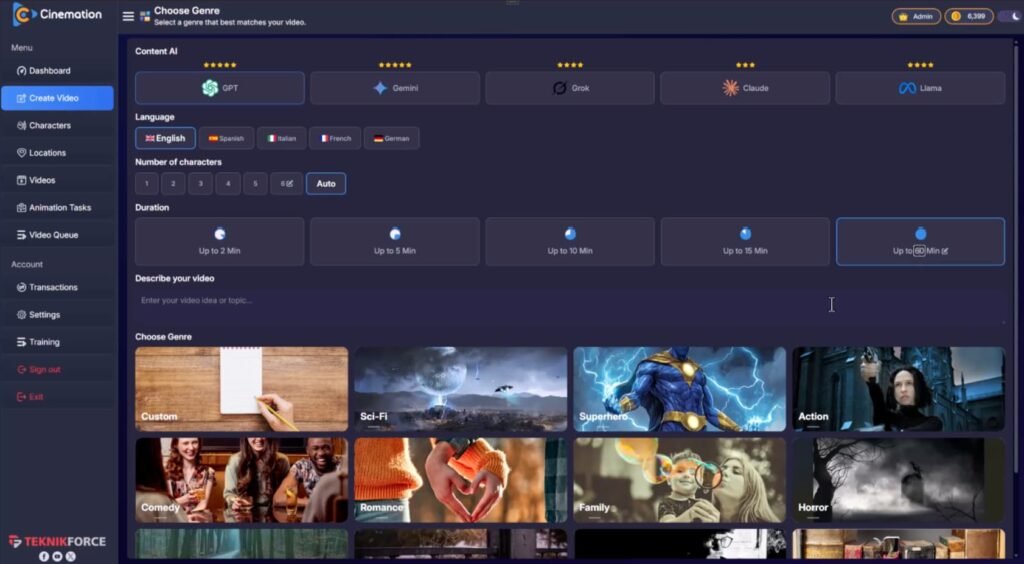Select Claude as Content AI
The image size is (1024, 564).
(745, 88)
